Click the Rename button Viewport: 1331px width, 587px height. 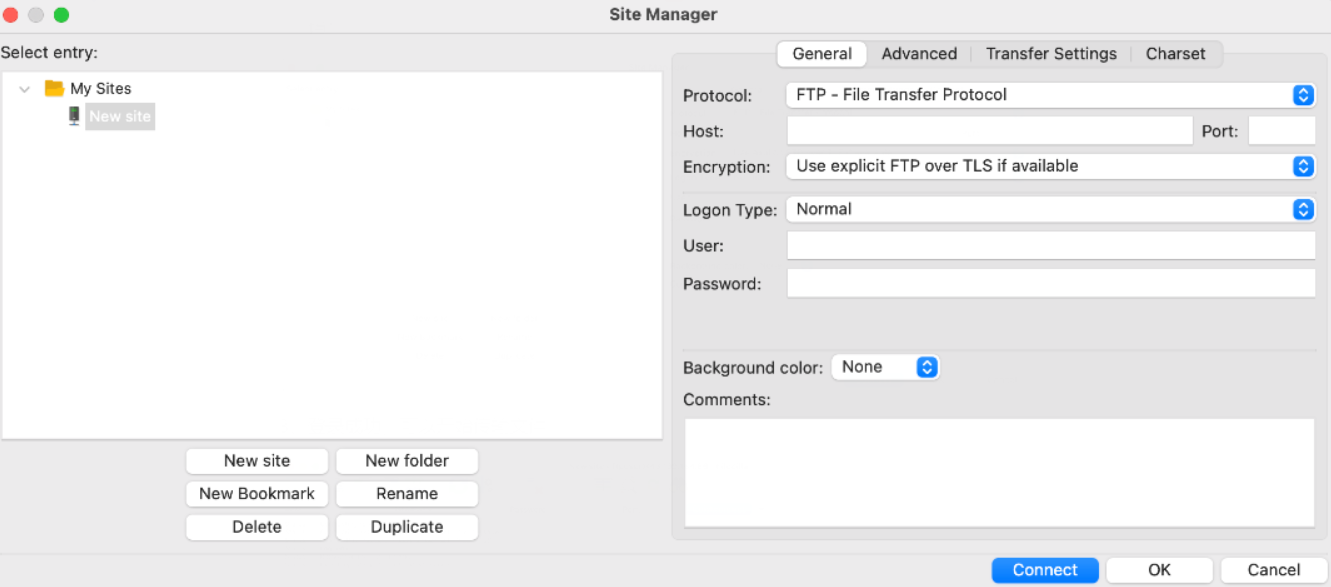click(407, 494)
